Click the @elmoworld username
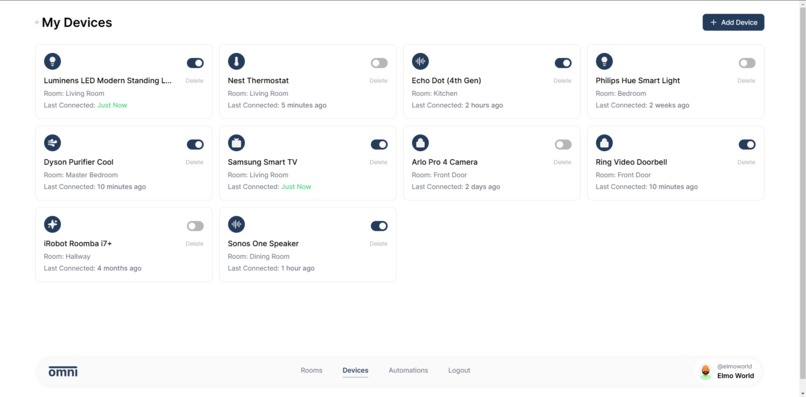Image resolution: width=806 pixels, height=397 pixels. tap(735, 367)
